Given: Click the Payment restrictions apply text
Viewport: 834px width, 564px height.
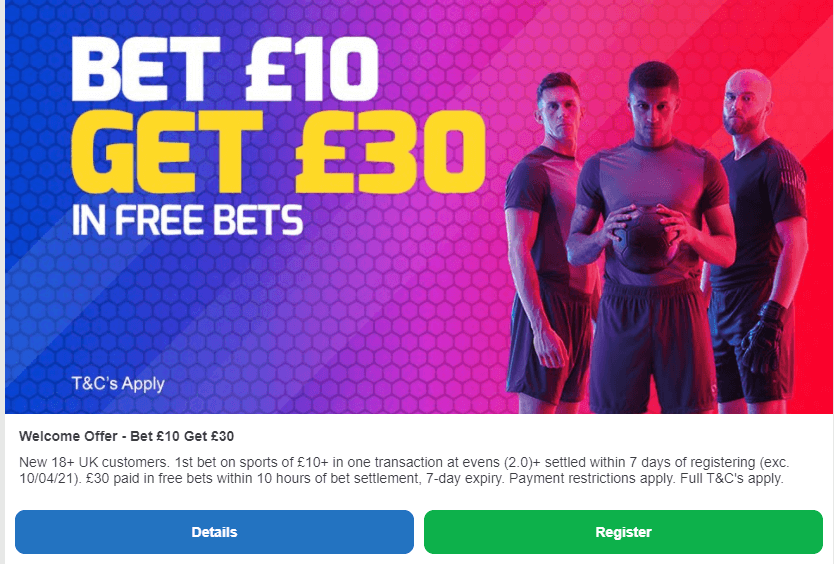Looking at the screenshot, I should pyautogui.click(x=593, y=478).
